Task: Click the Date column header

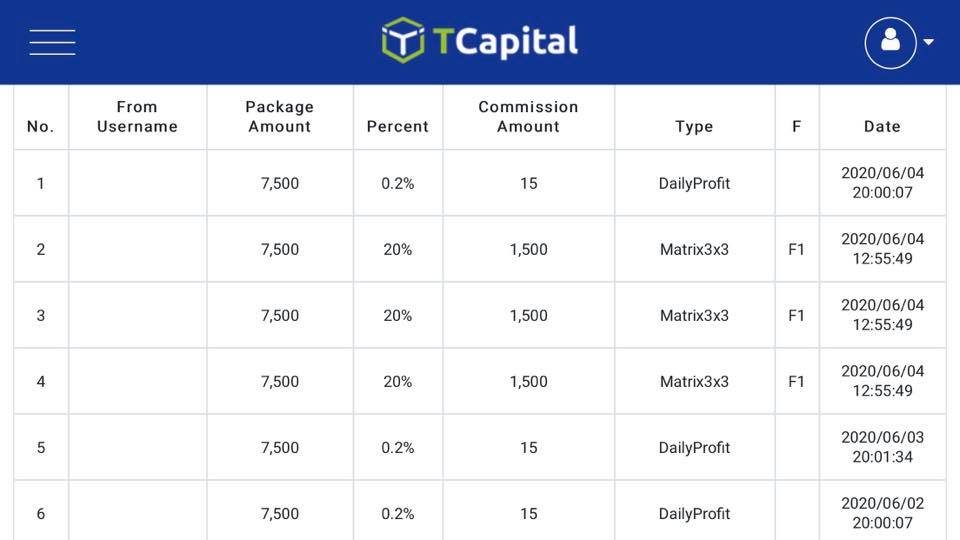Action: click(882, 127)
